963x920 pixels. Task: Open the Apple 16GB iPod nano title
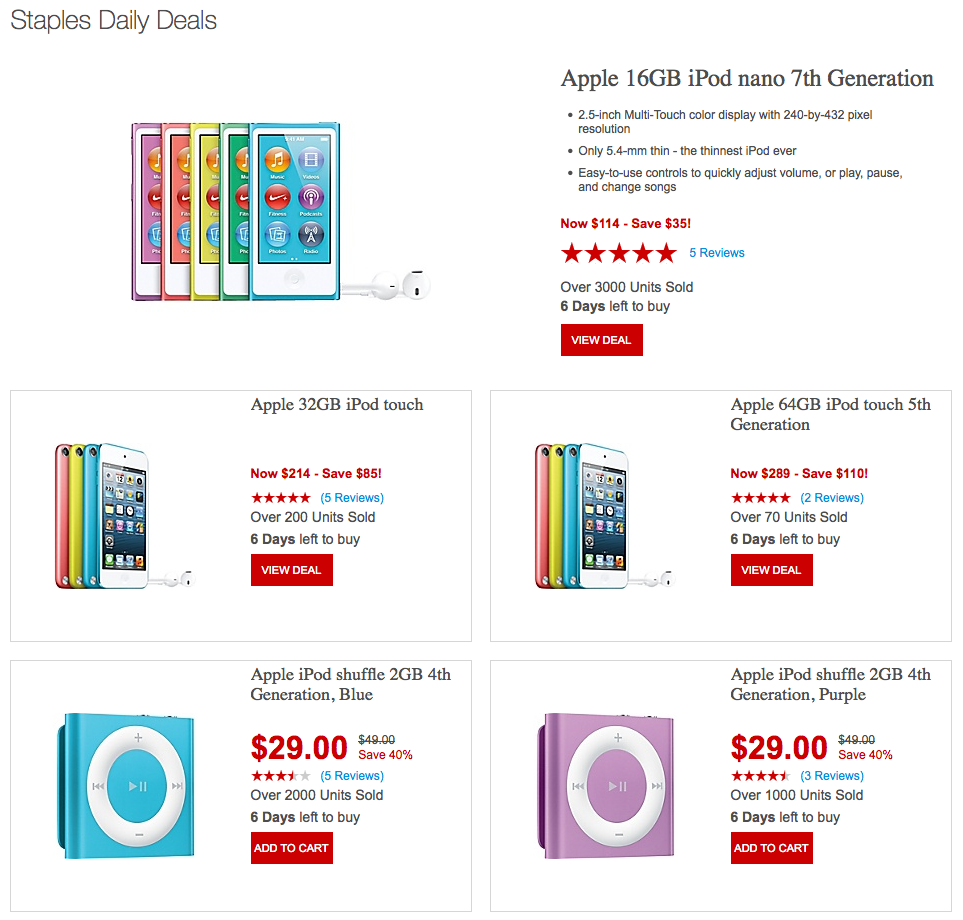(x=747, y=79)
